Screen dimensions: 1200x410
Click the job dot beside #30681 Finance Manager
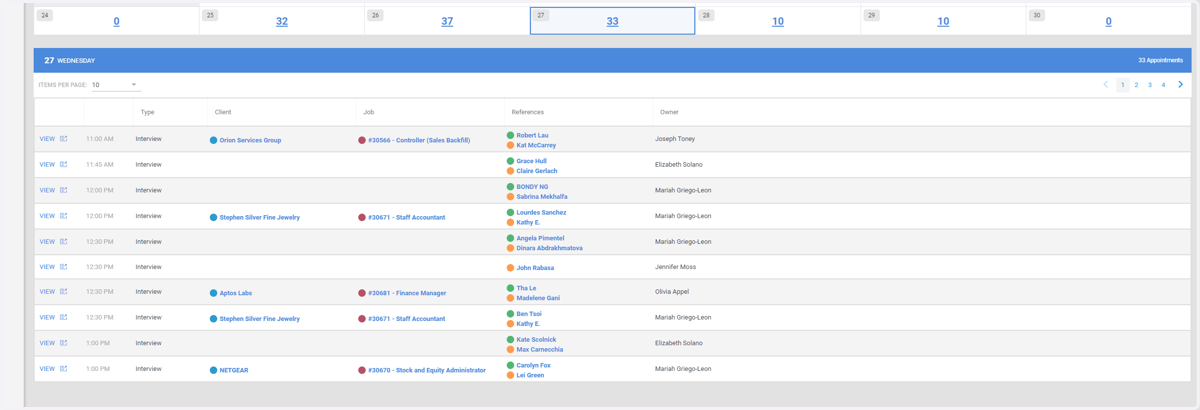[362, 293]
